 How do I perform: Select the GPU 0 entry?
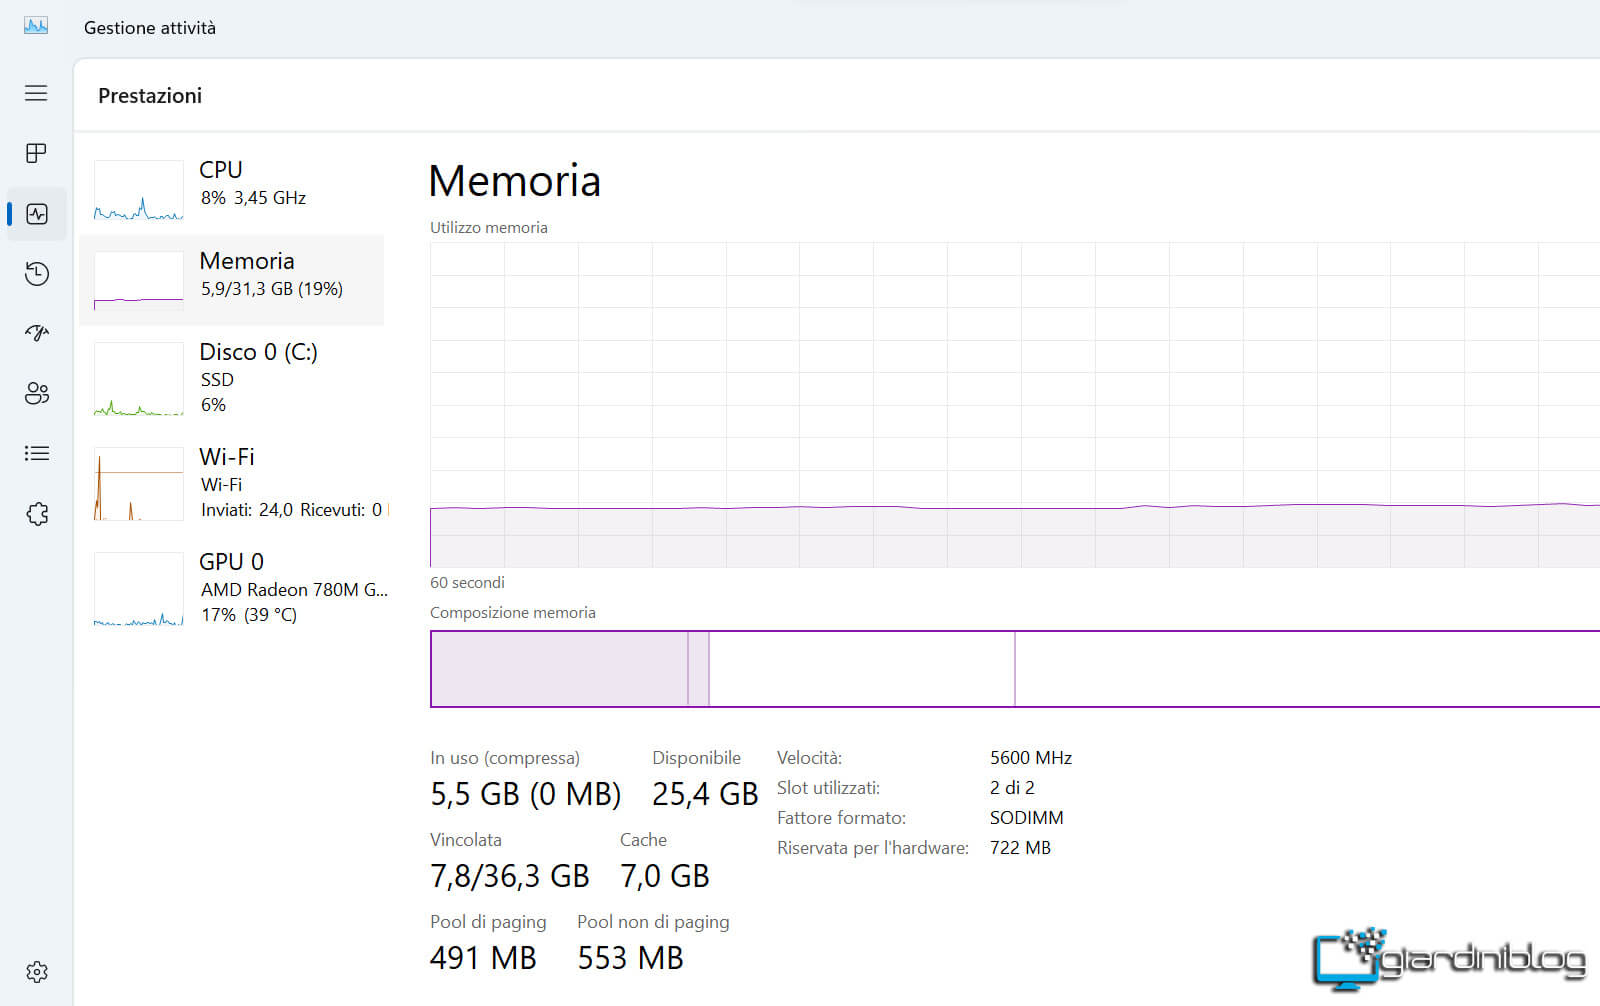(x=232, y=588)
